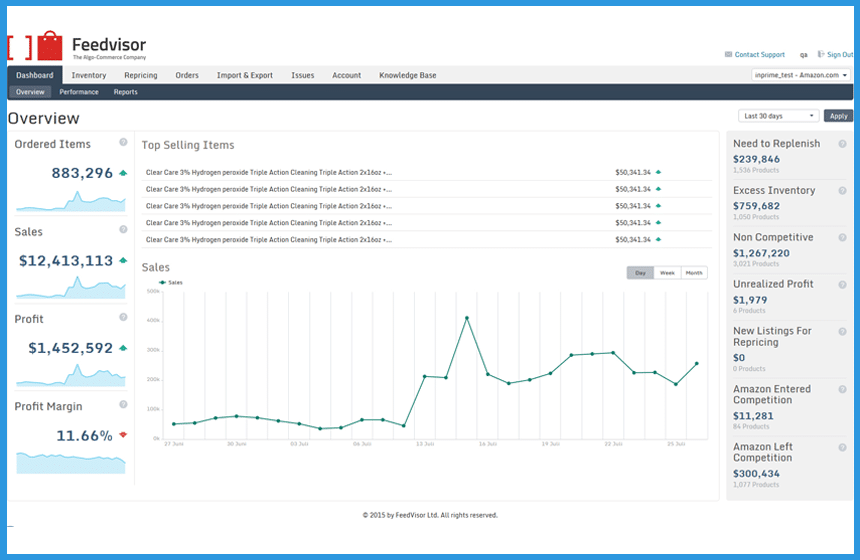Screen dimensions: 860x560
Task: Open help icon for Sales metric
Action: 123,229
